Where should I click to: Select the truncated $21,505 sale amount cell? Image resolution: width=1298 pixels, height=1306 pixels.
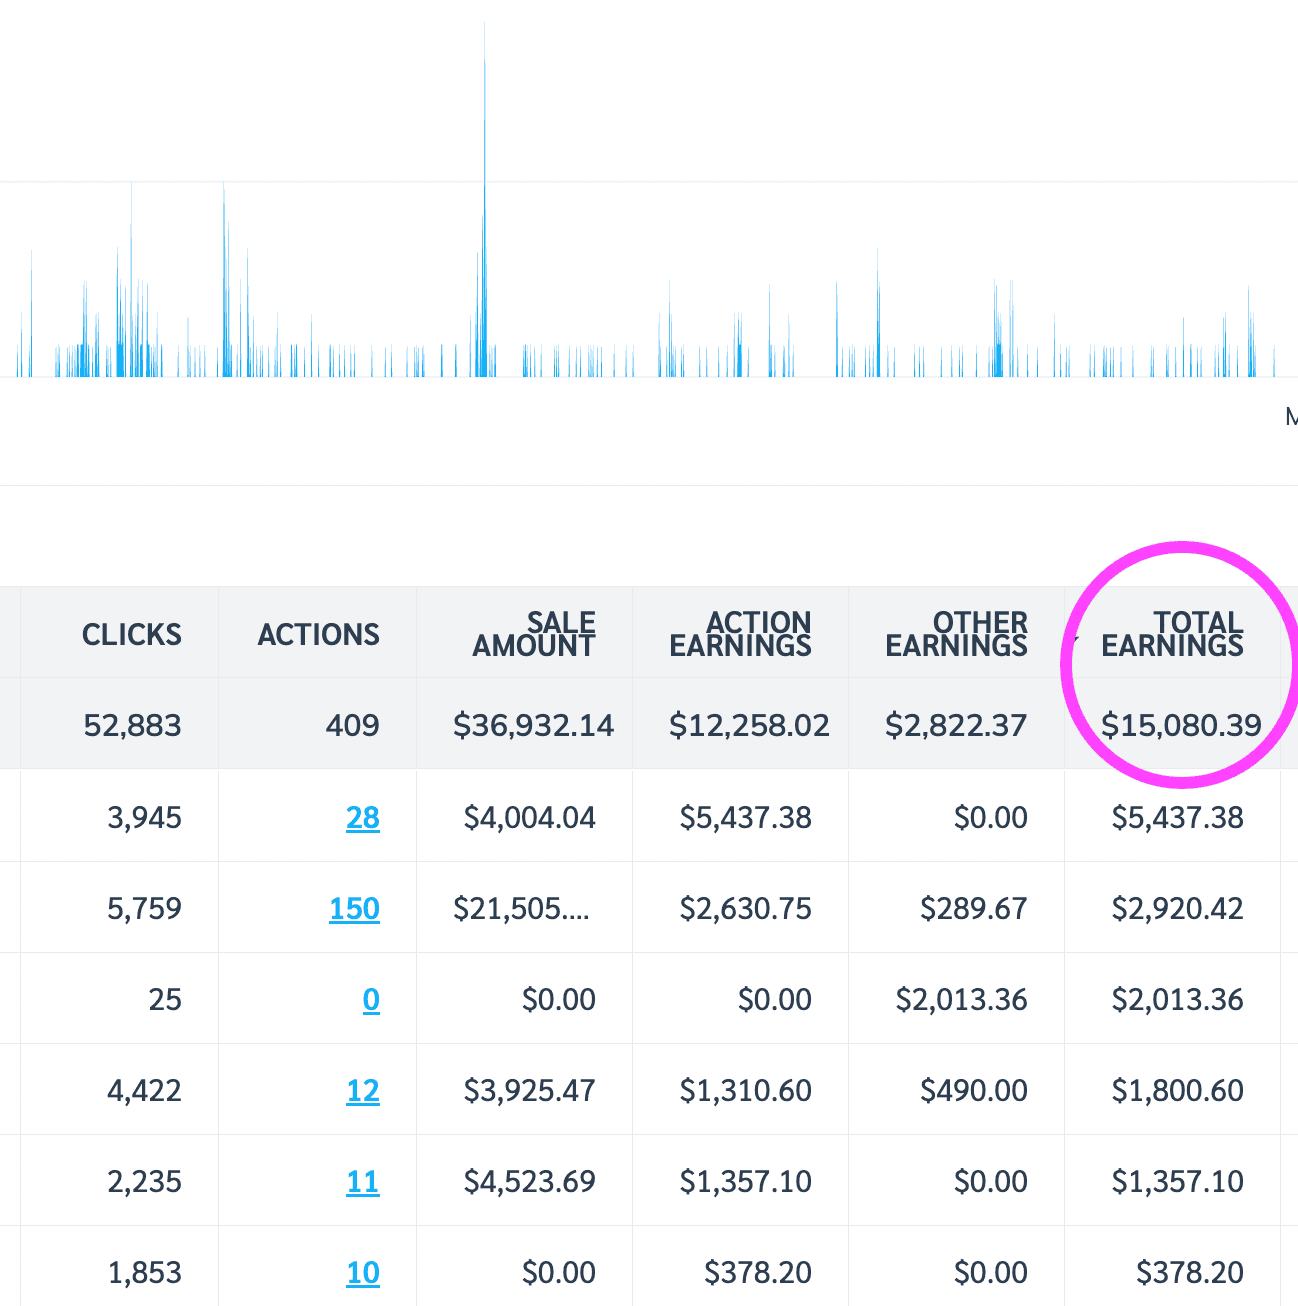(x=524, y=909)
